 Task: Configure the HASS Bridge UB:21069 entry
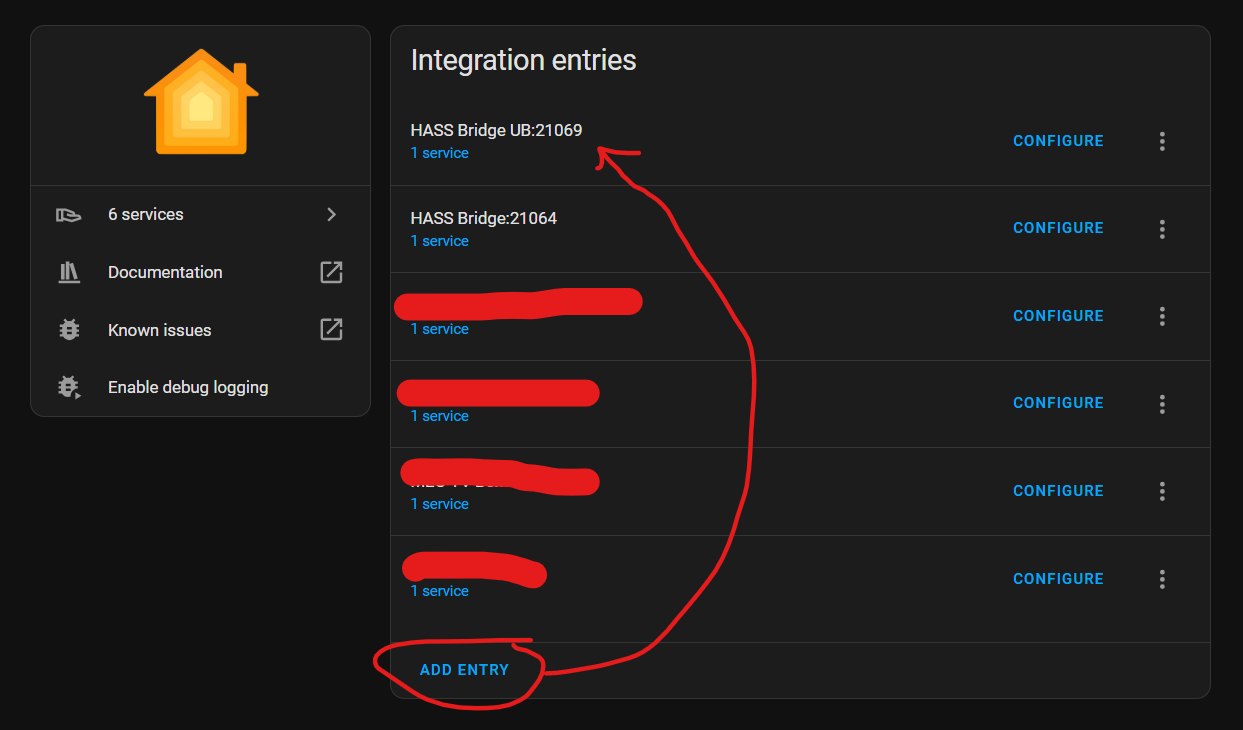[1058, 141]
